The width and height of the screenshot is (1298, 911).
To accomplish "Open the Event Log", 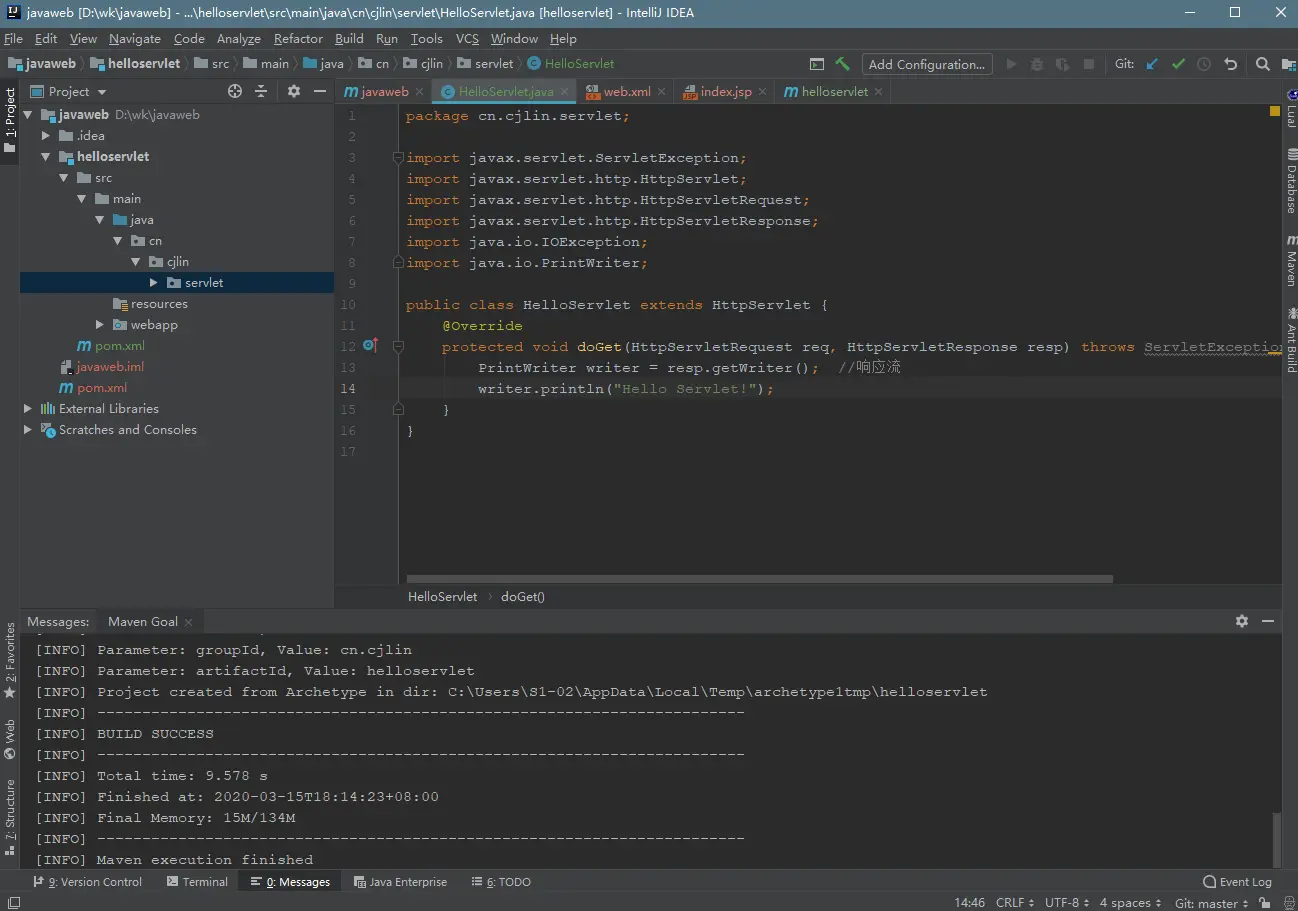I will pyautogui.click(x=1237, y=882).
